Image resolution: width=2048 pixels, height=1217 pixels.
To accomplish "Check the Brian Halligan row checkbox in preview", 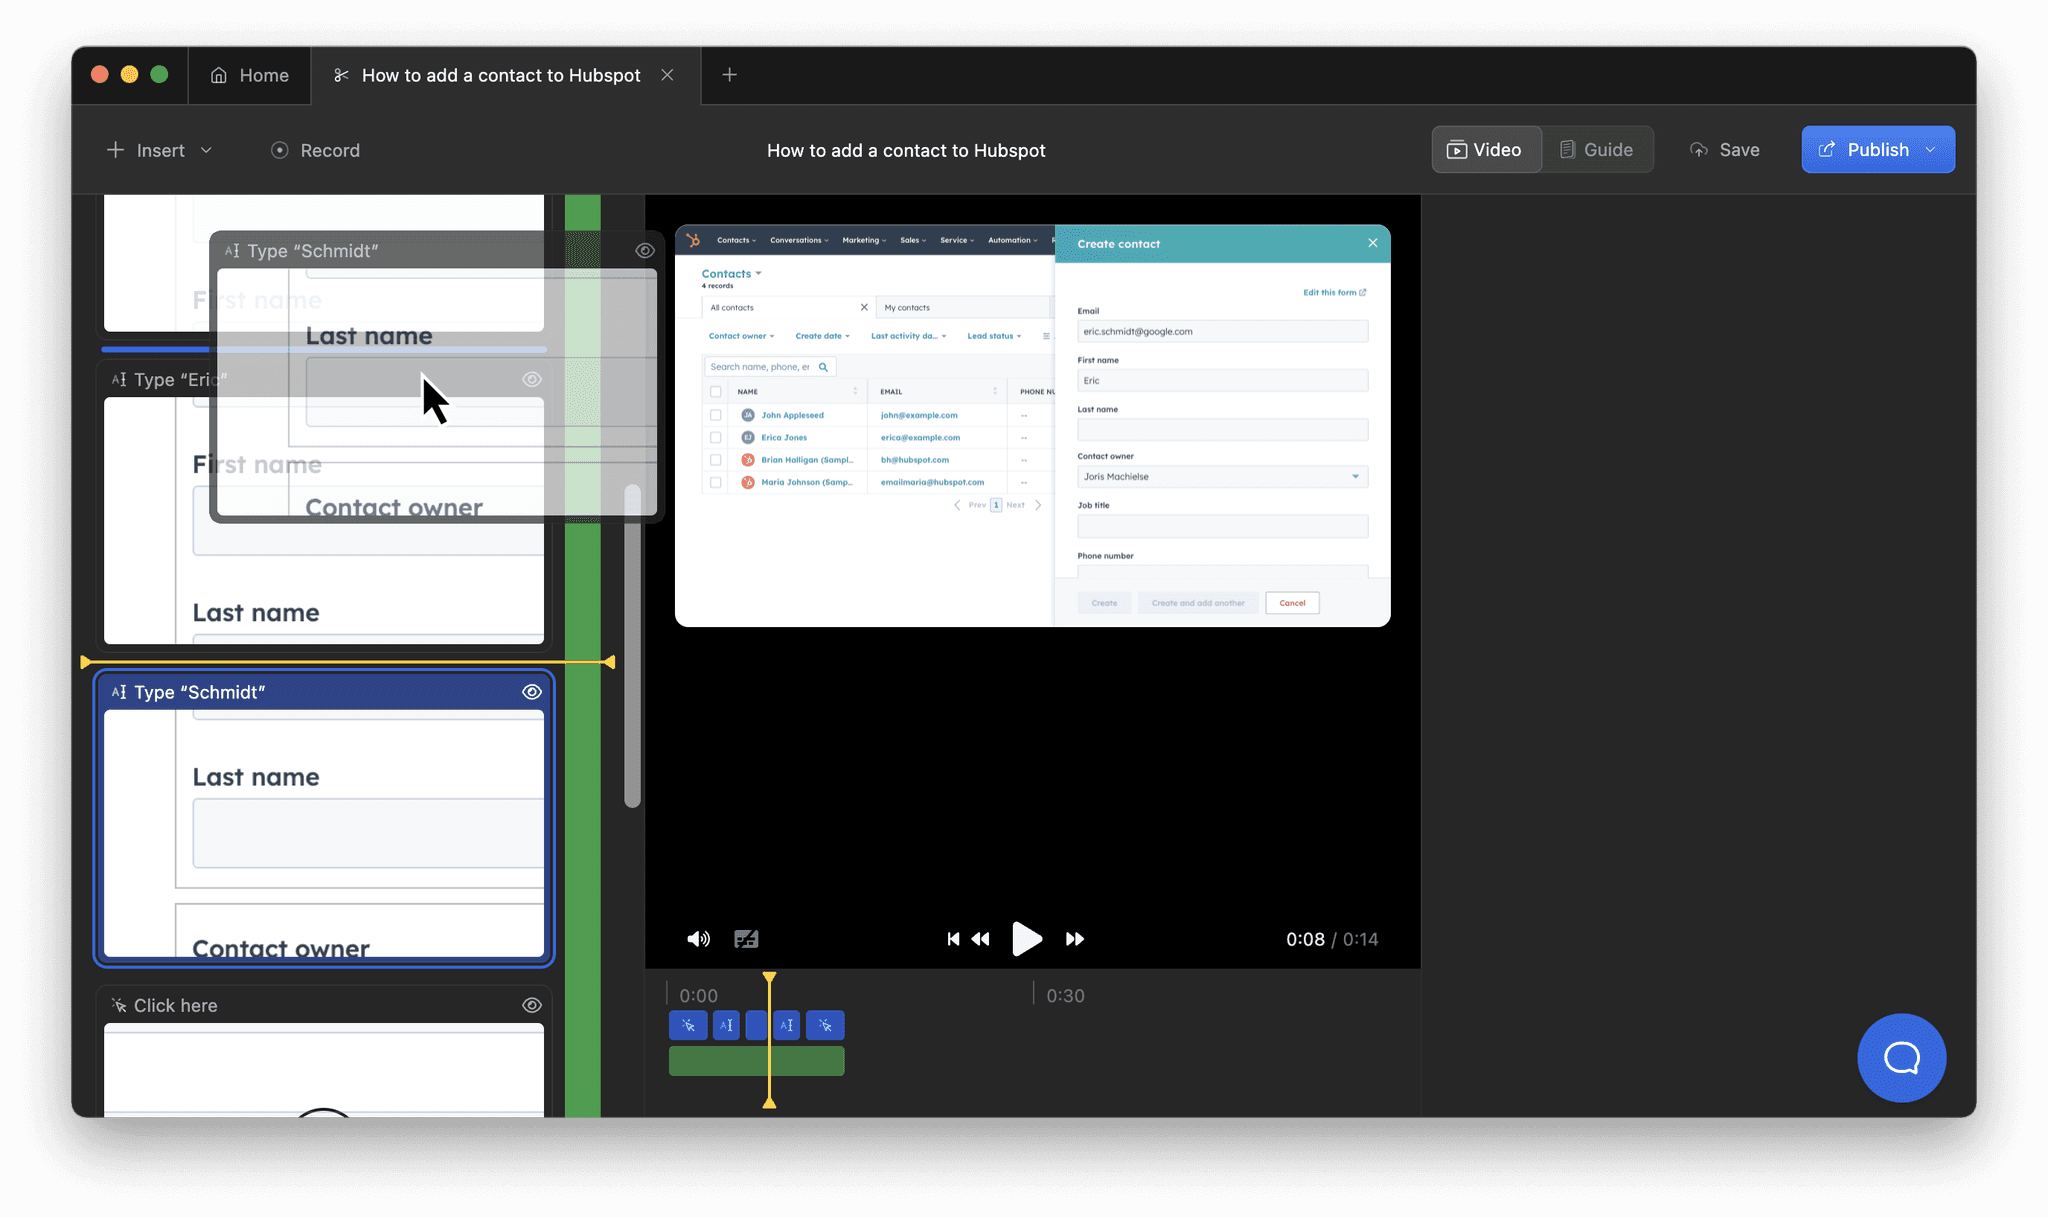I will pos(715,460).
